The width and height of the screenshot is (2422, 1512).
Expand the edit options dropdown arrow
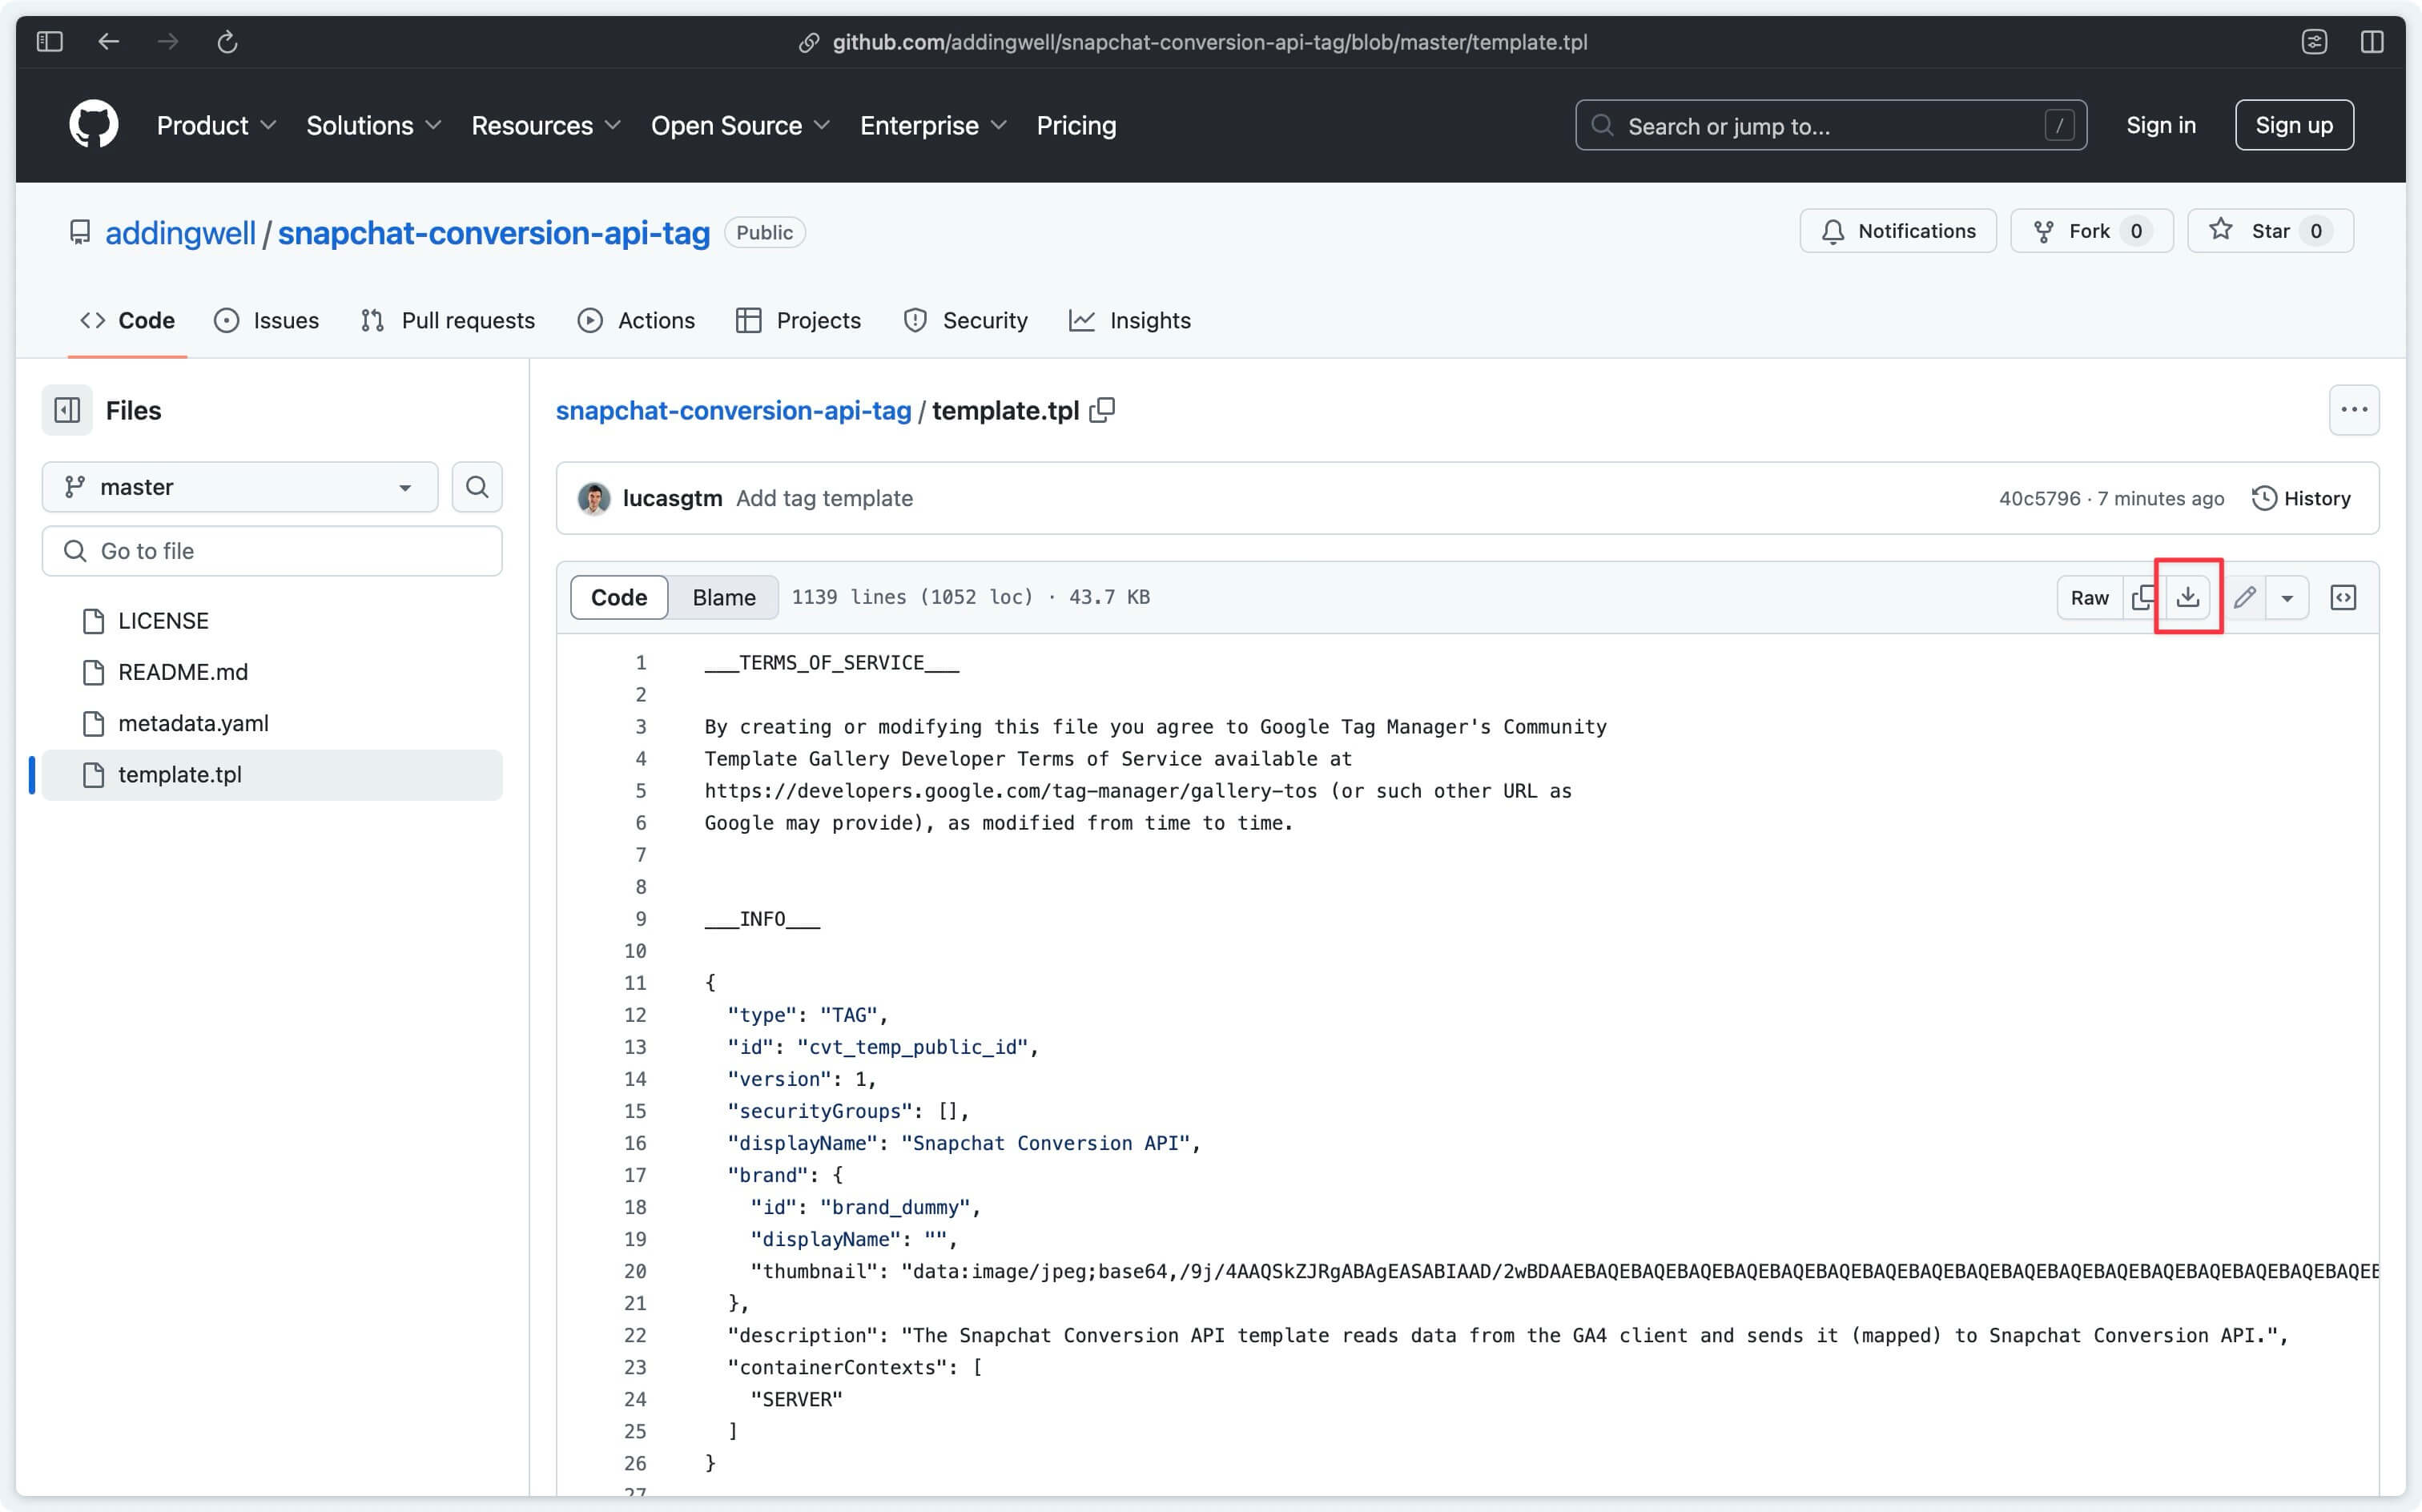(x=2286, y=597)
